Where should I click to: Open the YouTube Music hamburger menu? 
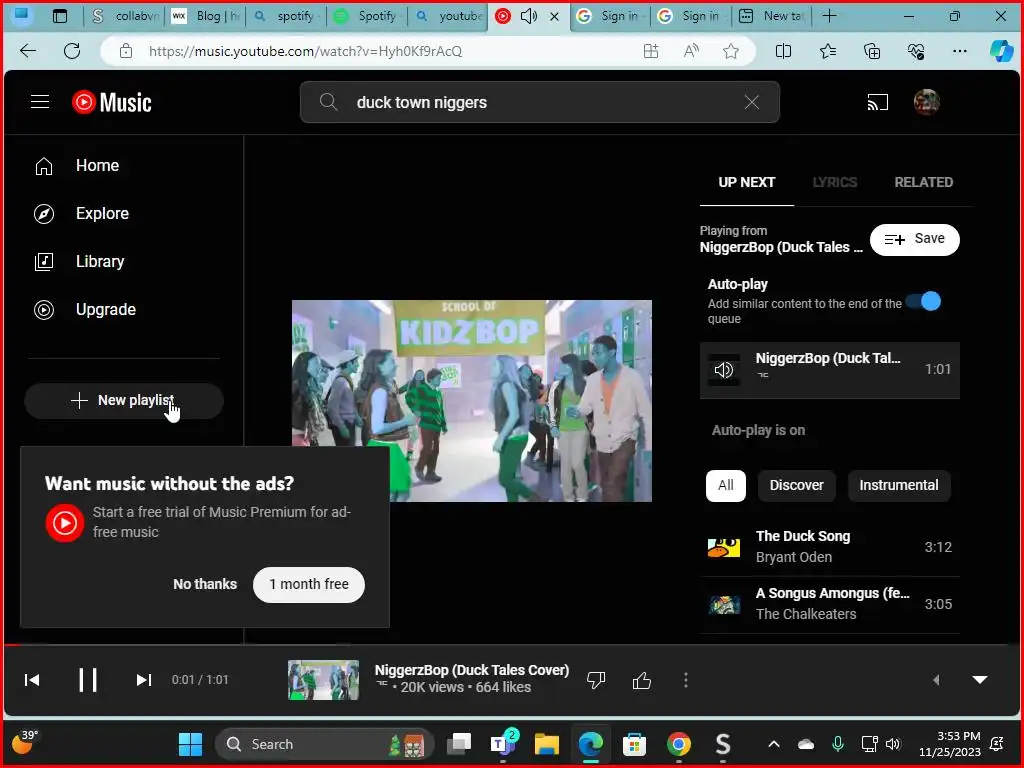coord(40,102)
